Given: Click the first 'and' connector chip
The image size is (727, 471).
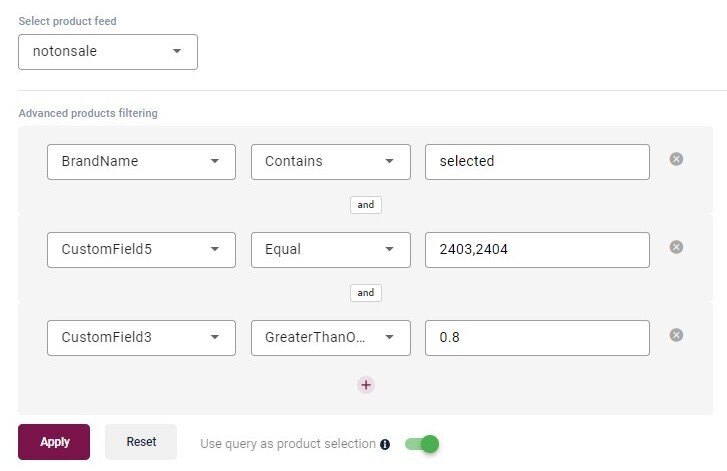Looking at the screenshot, I should click(x=366, y=205).
